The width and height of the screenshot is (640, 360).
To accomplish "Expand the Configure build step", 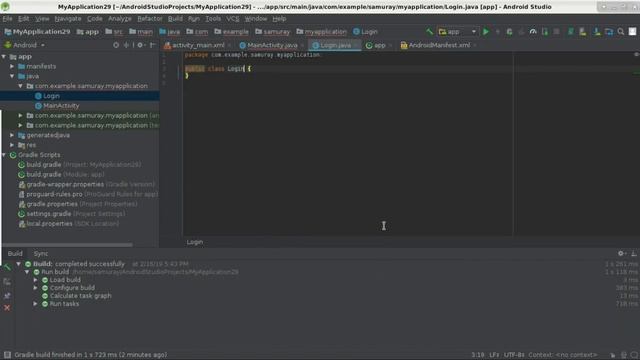I will click(x=36, y=288).
